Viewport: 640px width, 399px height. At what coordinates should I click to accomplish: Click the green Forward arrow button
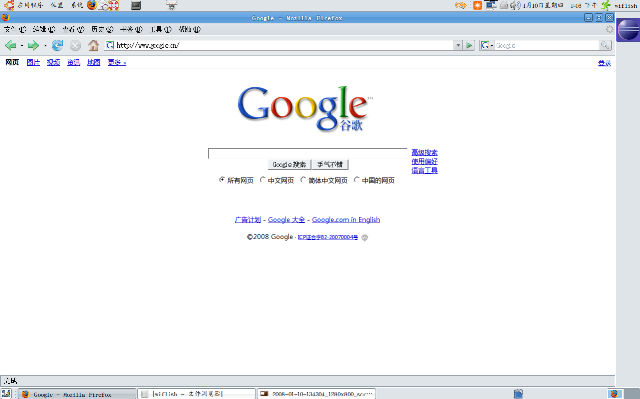pyautogui.click(x=33, y=45)
